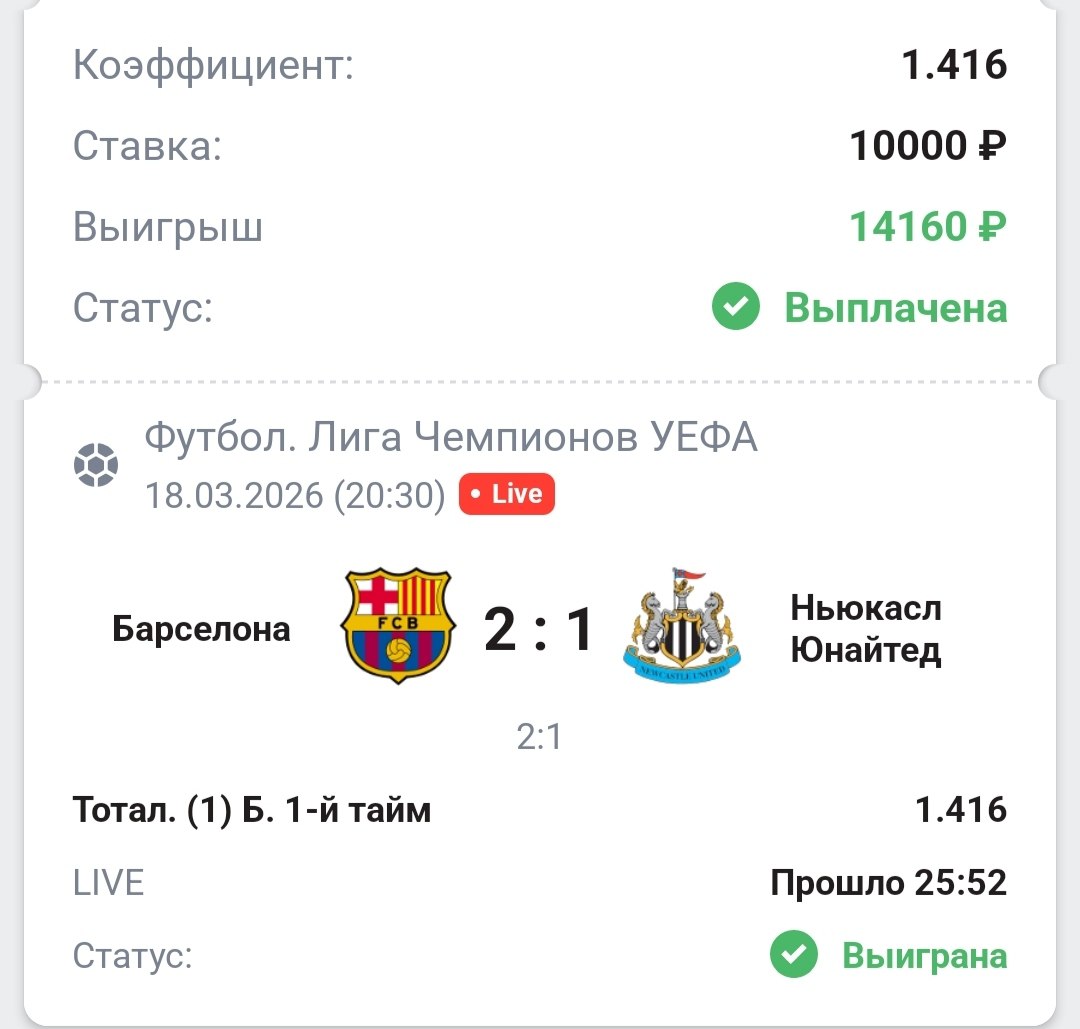Tap the FC Barcelona crest
This screenshot has width=1080, height=1029.
pyautogui.click(x=397, y=627)
